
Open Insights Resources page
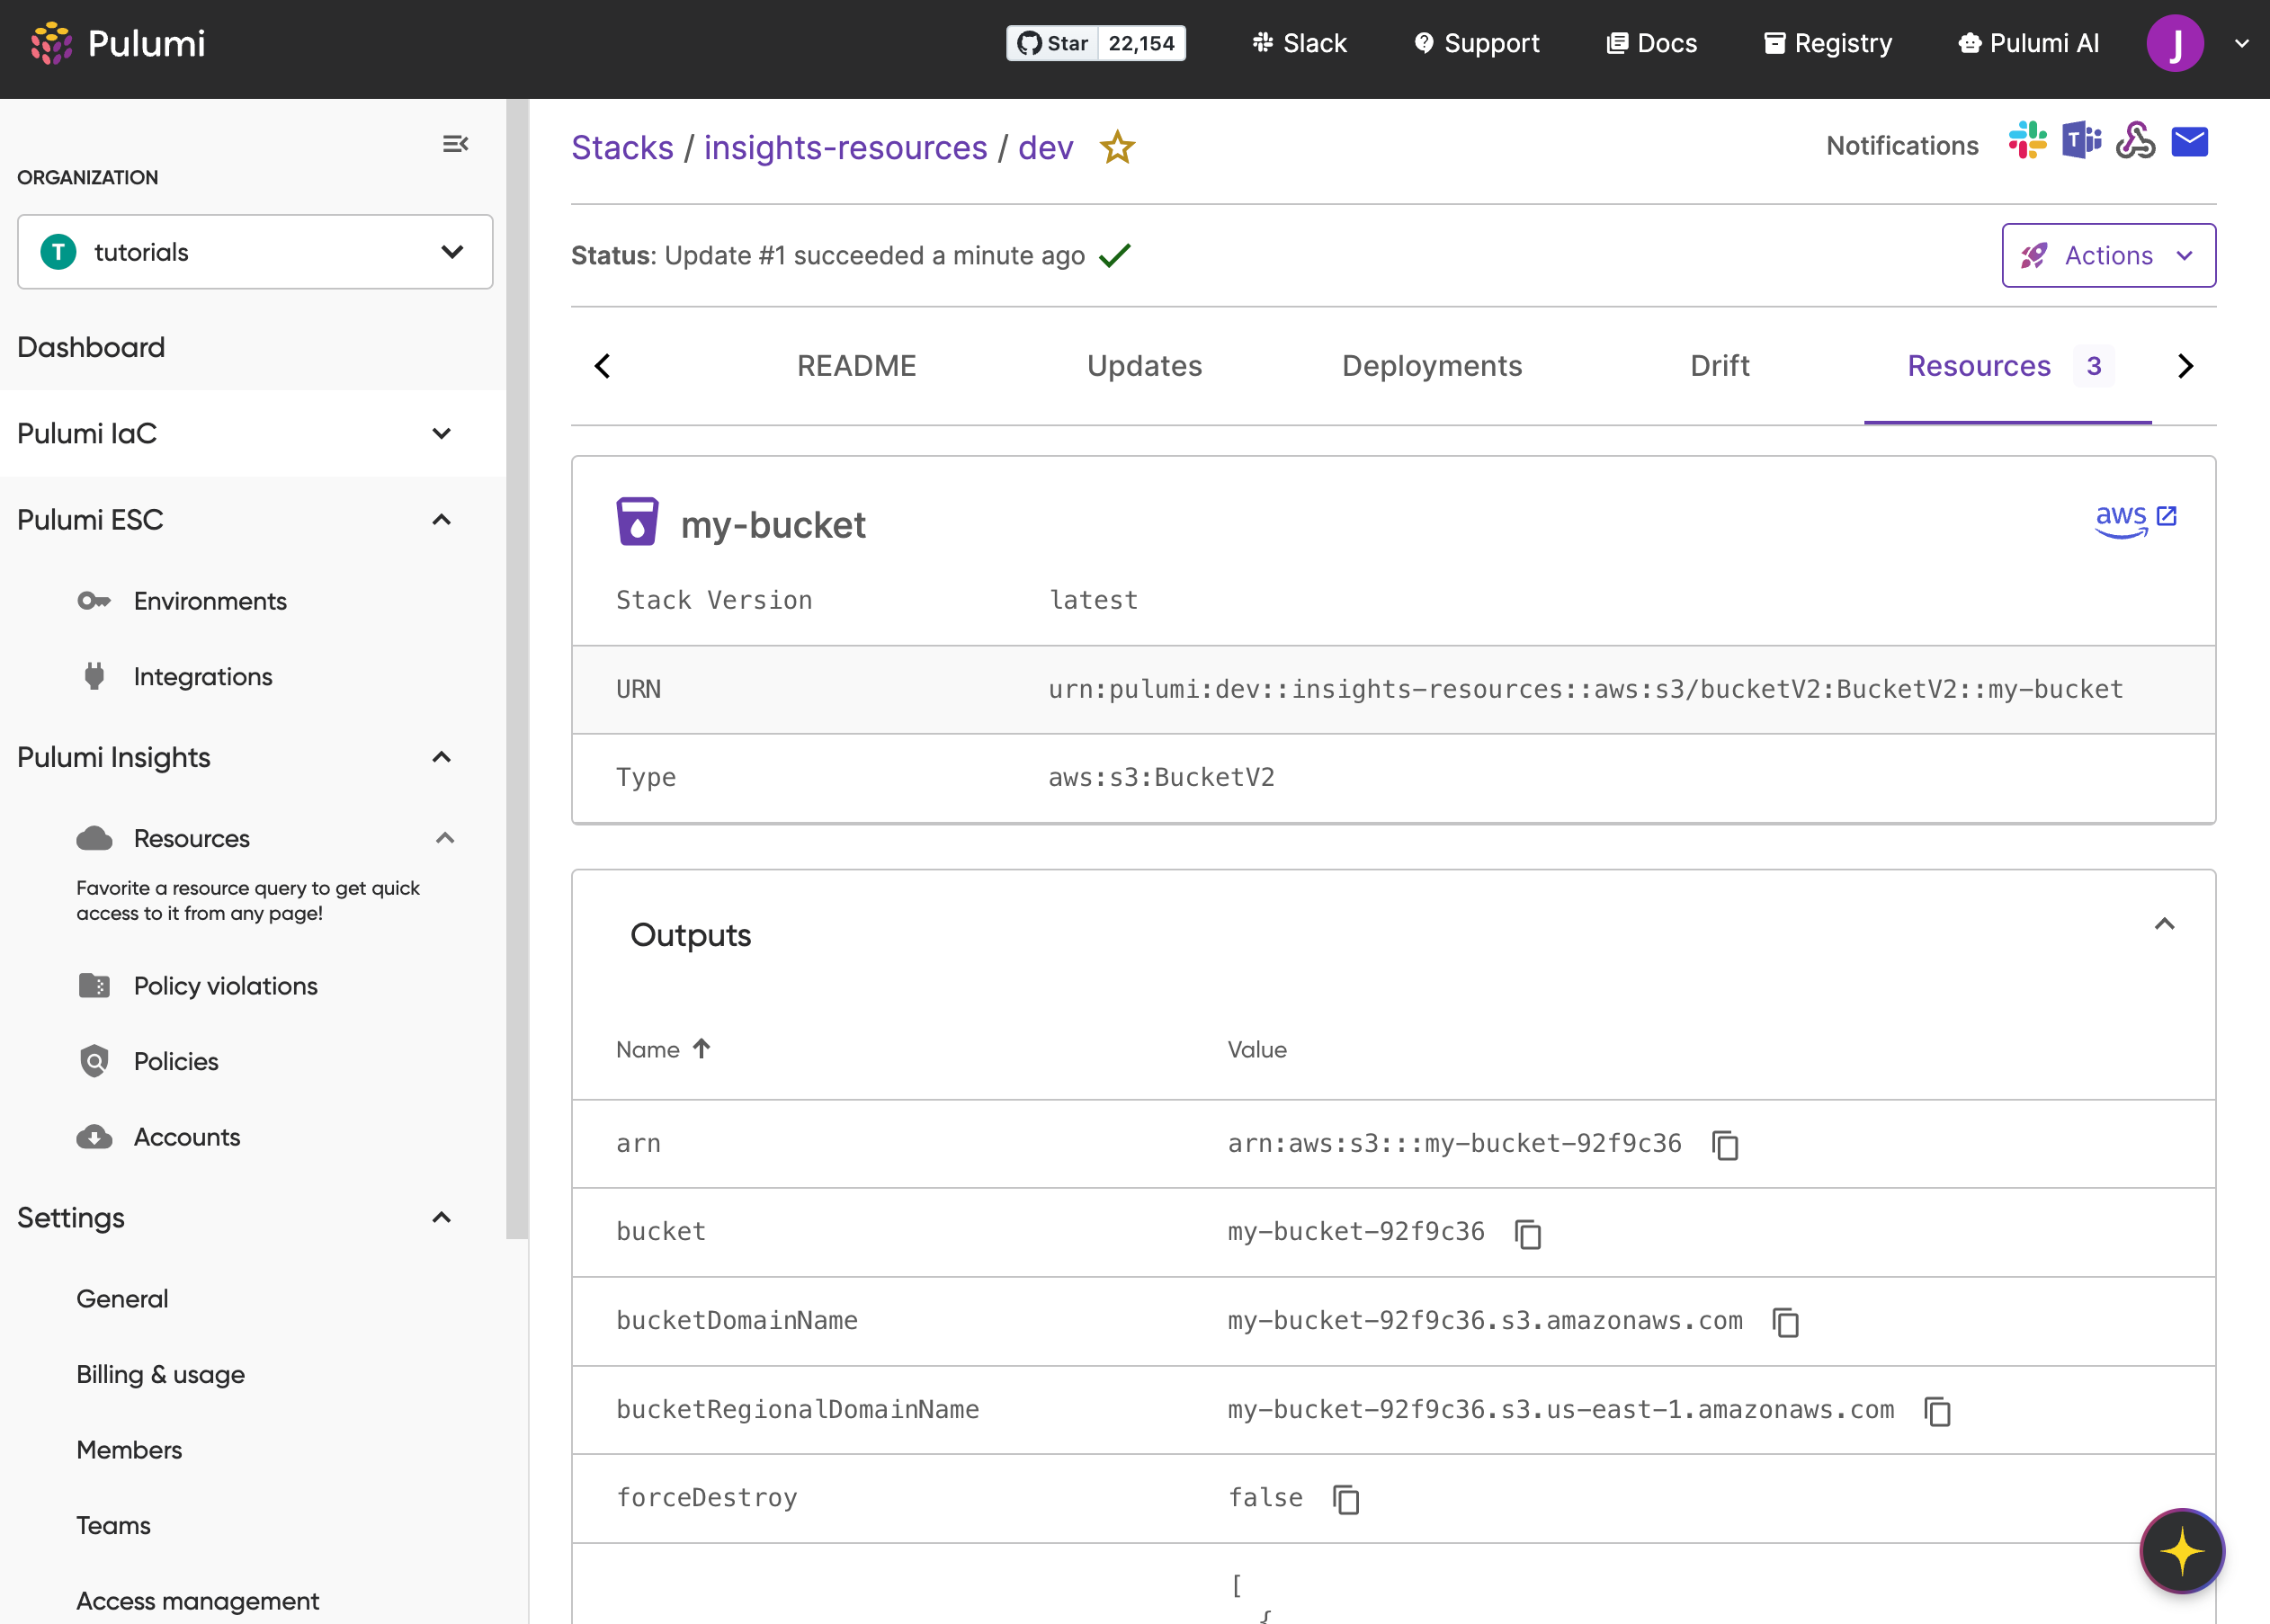click(x=192, y=838)
